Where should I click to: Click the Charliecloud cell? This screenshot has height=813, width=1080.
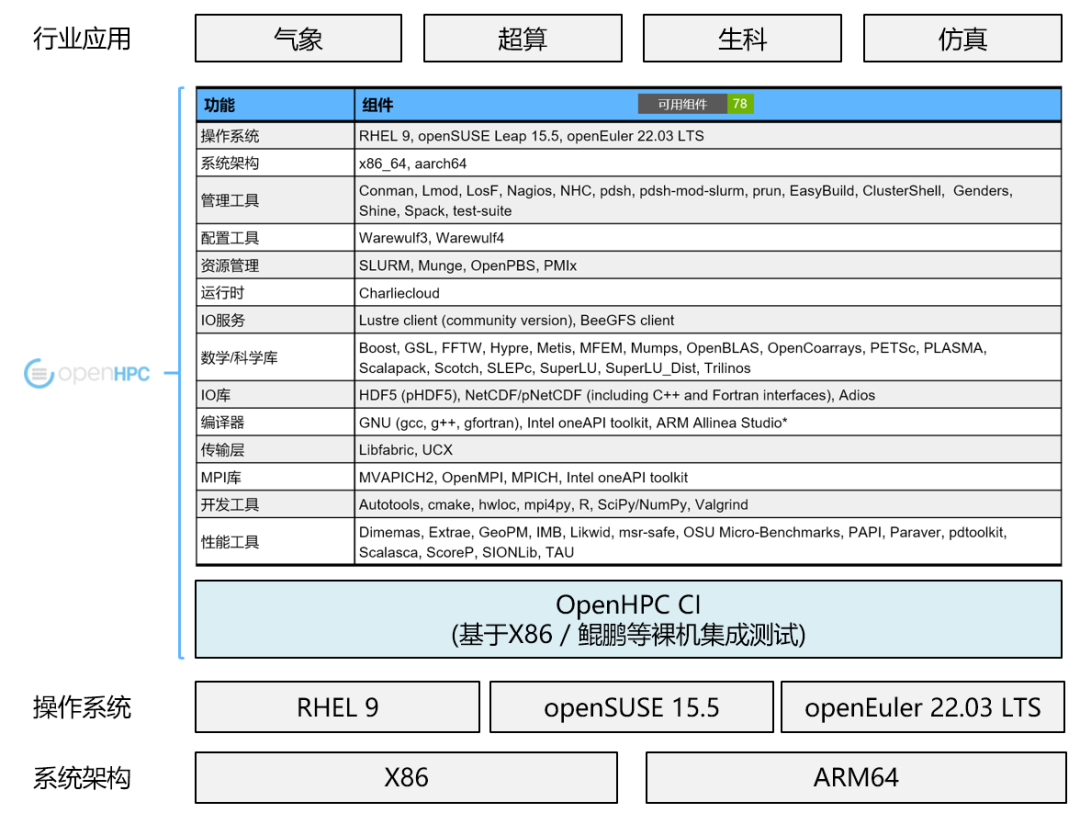click(708, 293)
